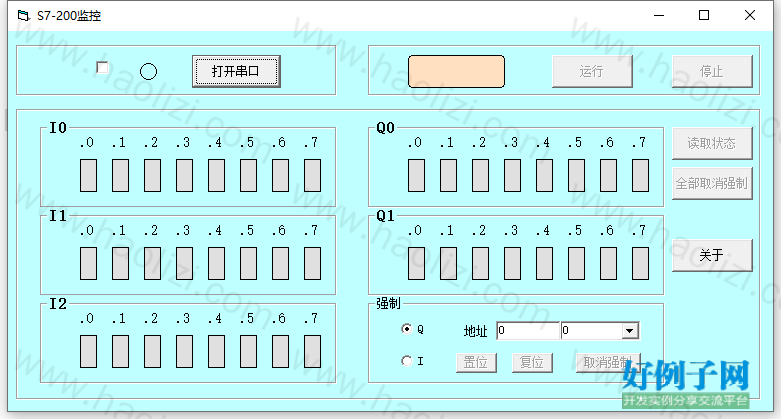
Task: Click the Q0.7 output indicator
Action: click(640, 175)
